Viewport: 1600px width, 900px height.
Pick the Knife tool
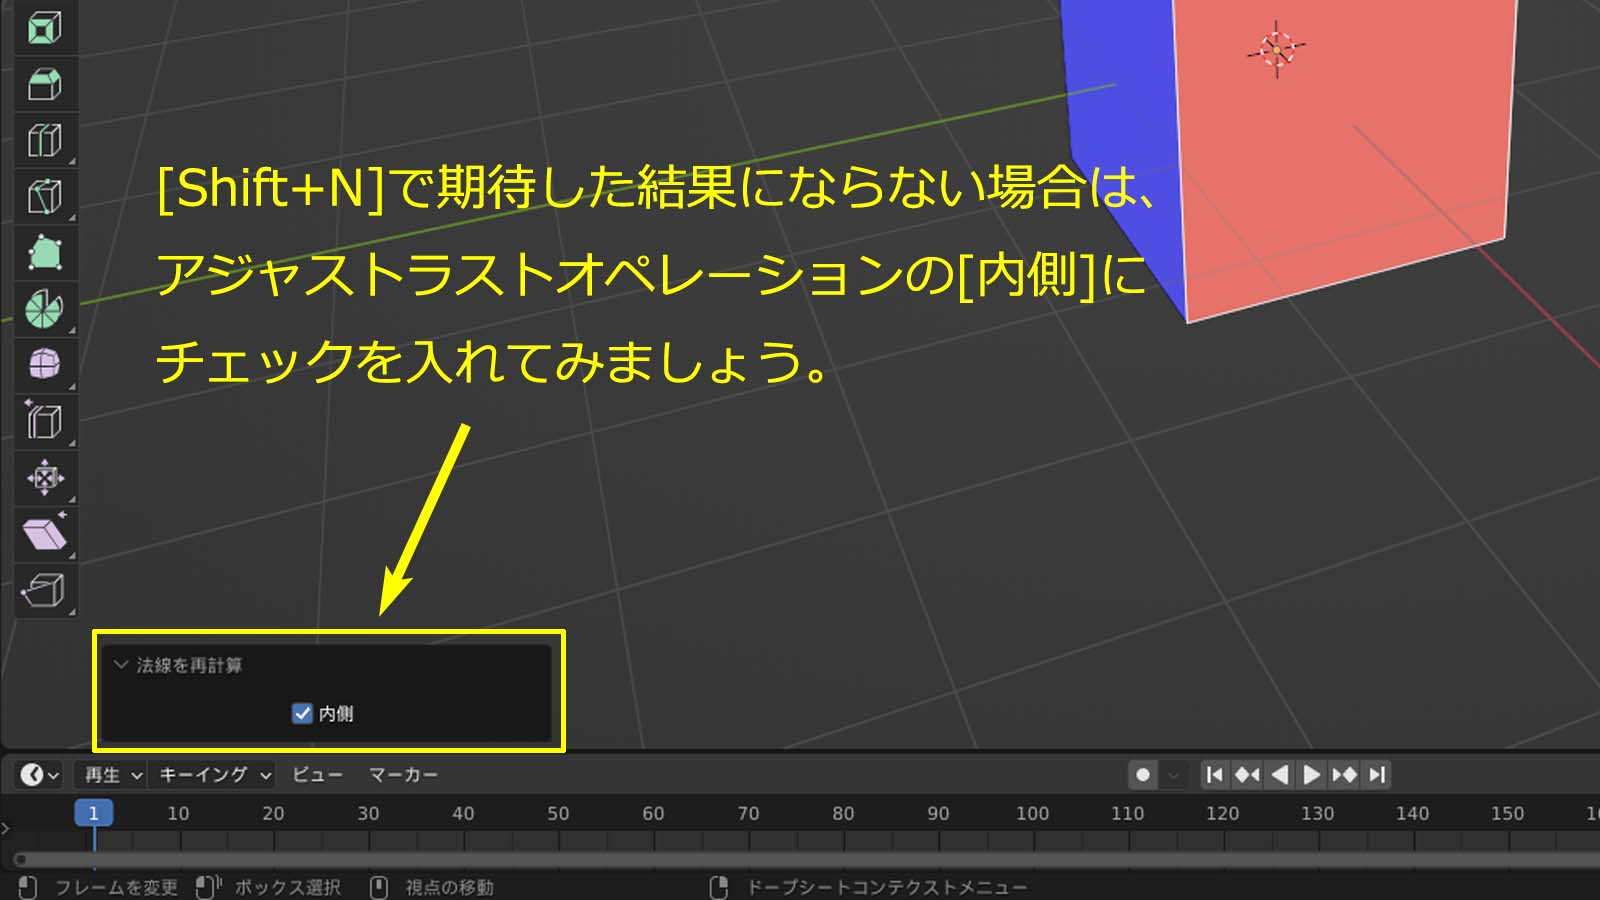[x=44, y=197]
